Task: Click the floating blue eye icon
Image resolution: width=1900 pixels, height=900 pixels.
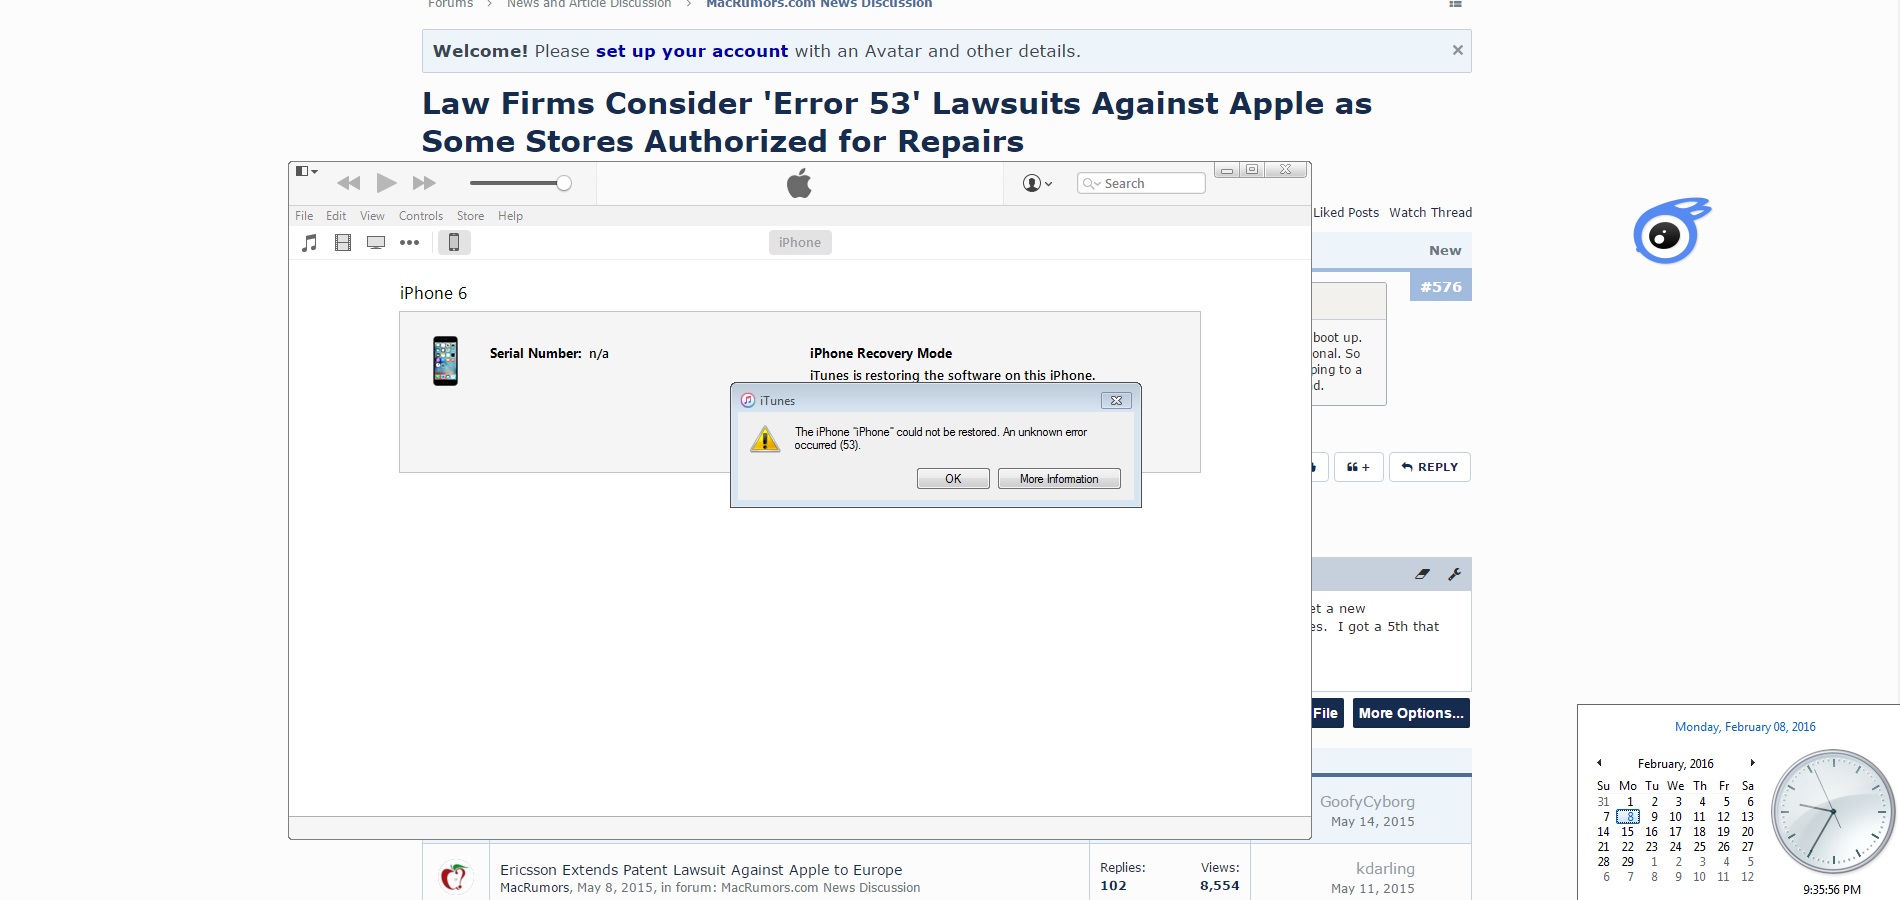Action: [1671, 230]
